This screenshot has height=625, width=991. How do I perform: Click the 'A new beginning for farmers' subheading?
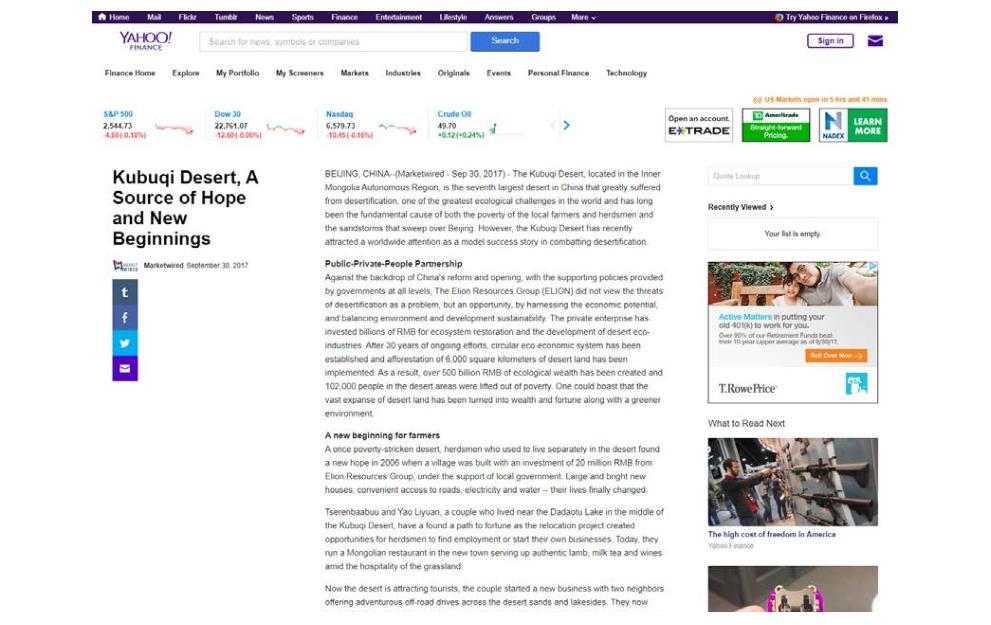(382, 435)
